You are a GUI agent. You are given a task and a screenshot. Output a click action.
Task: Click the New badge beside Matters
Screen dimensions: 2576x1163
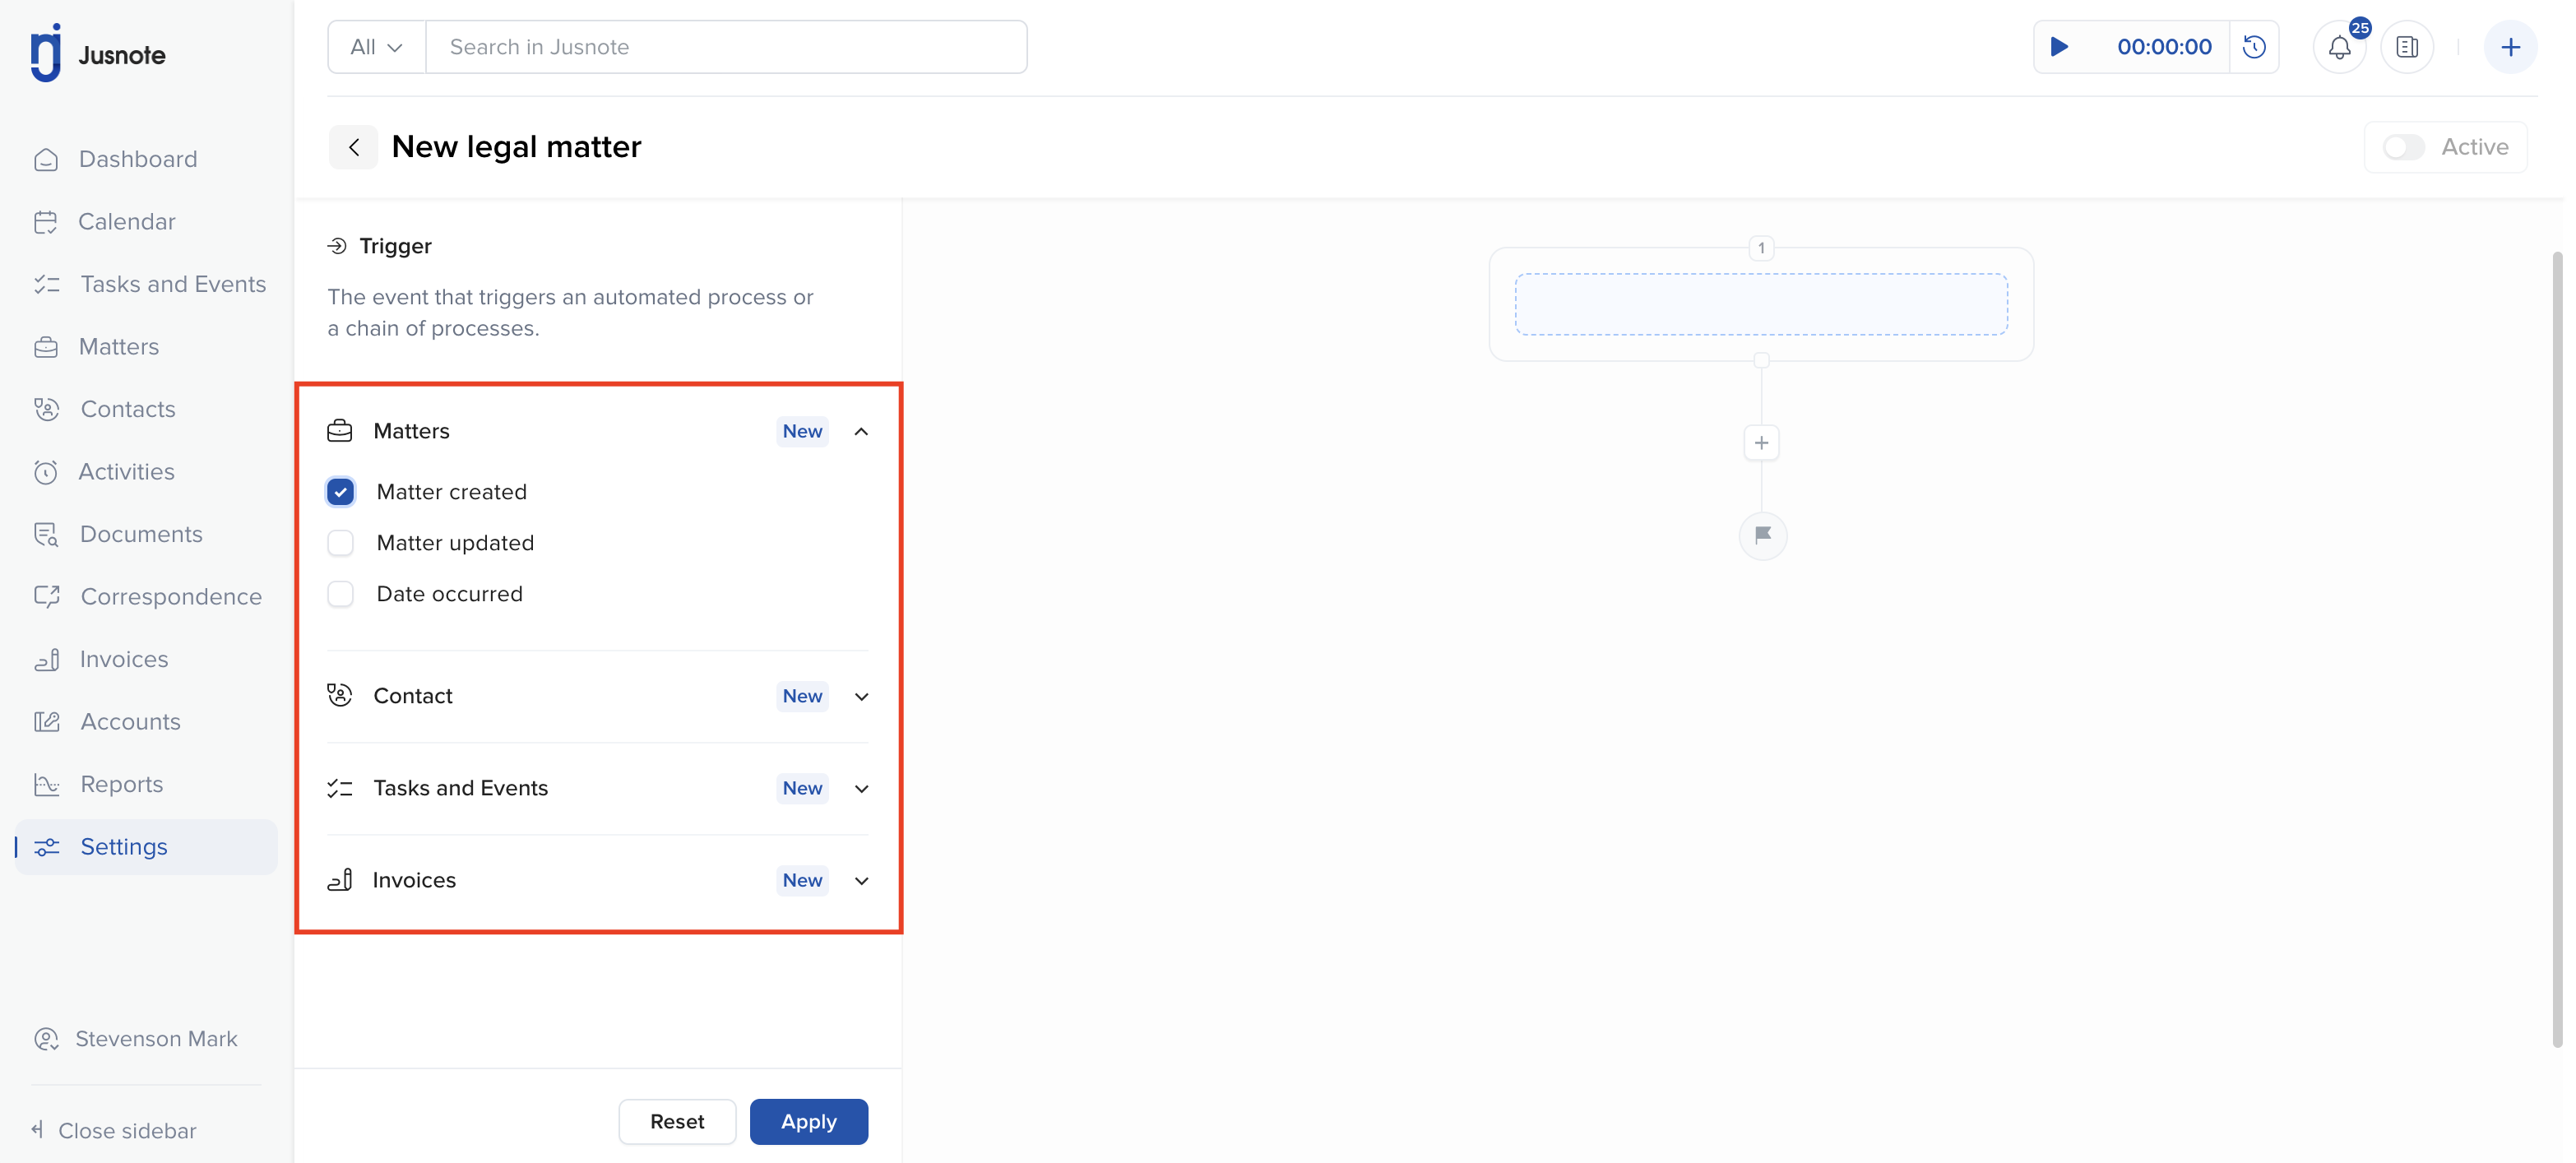(802, 431)
